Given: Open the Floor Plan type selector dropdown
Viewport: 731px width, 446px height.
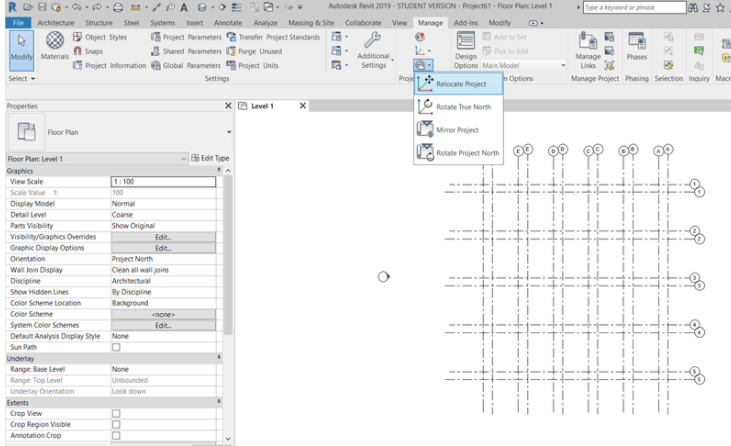Looking at the screenshot, I should 229,132.
